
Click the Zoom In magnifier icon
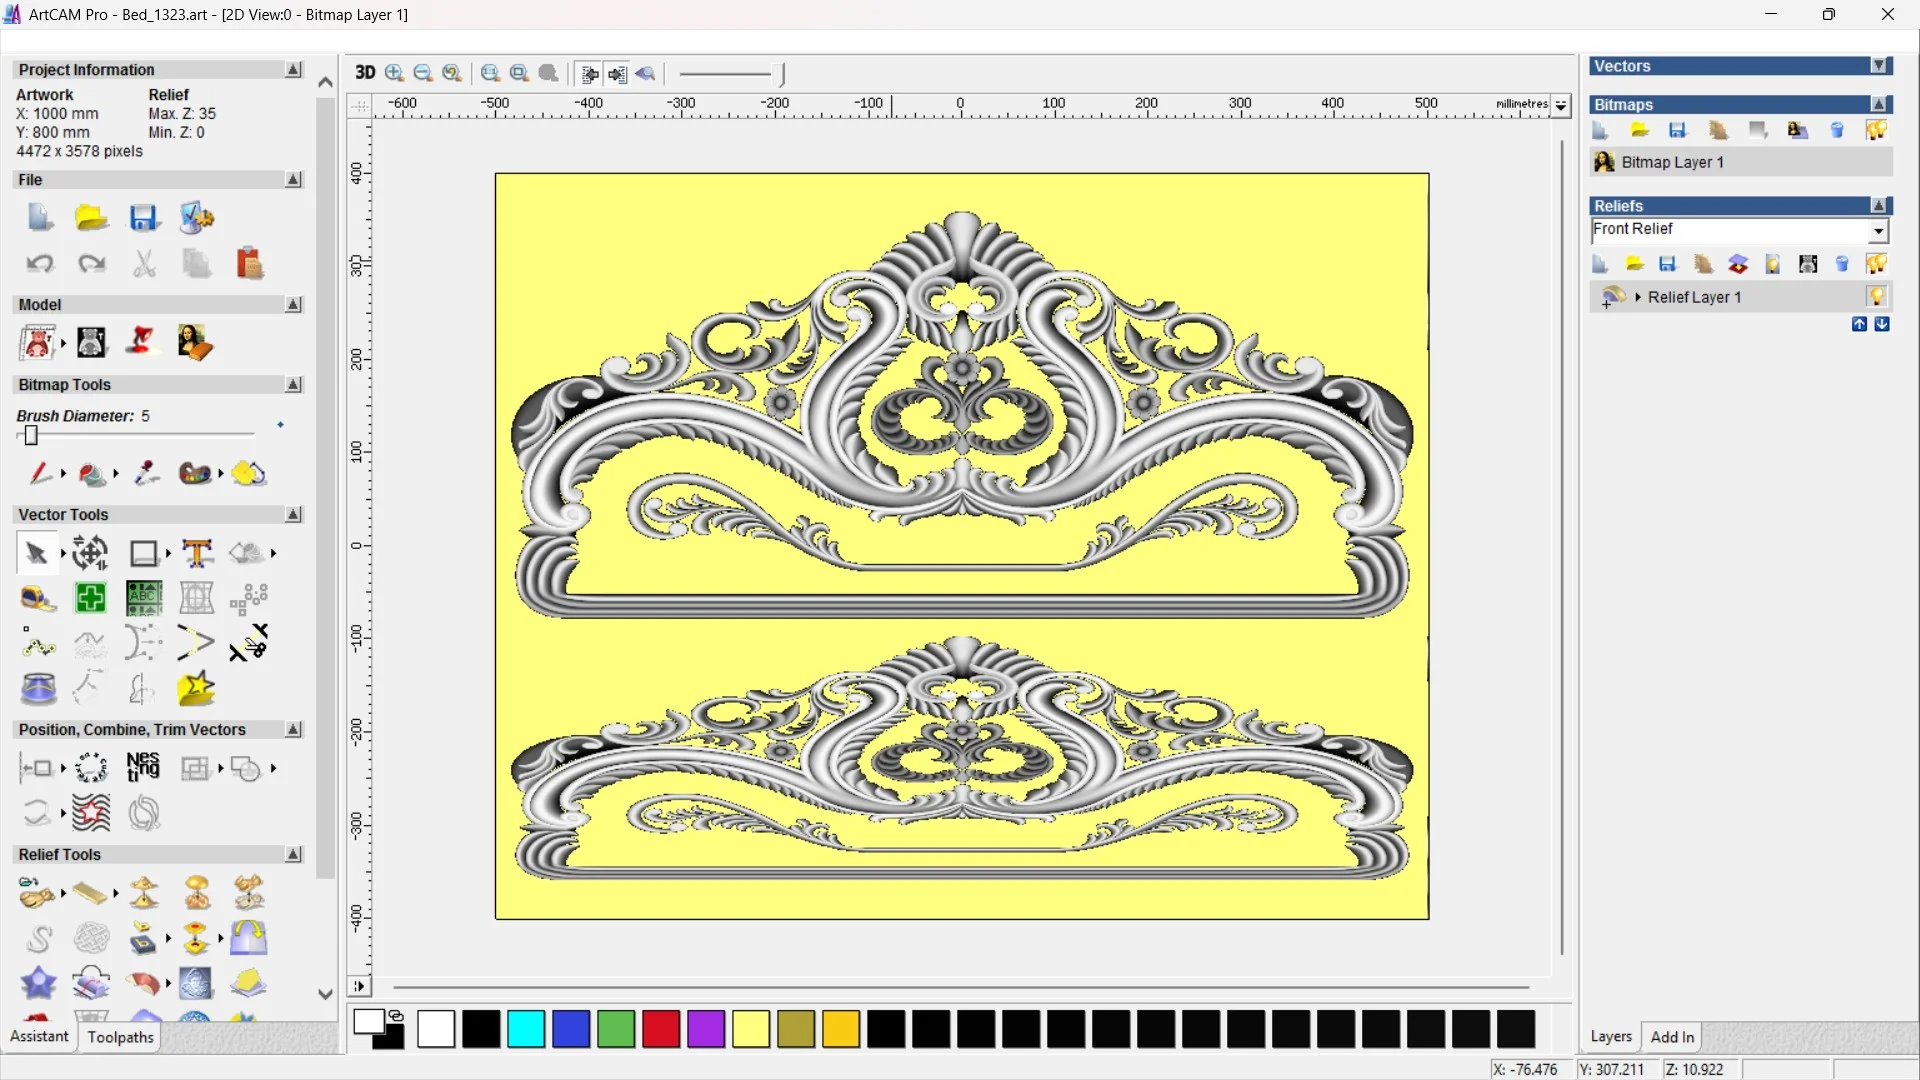(394, 73)
